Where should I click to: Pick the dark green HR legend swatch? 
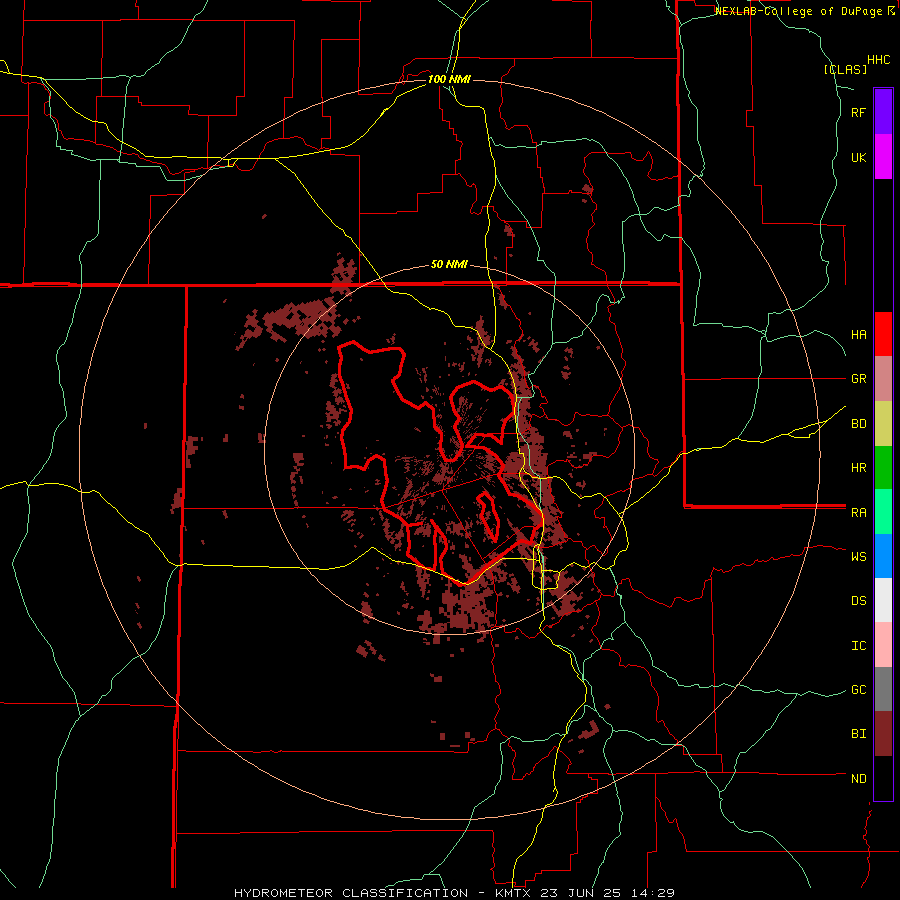click(883, 468)
